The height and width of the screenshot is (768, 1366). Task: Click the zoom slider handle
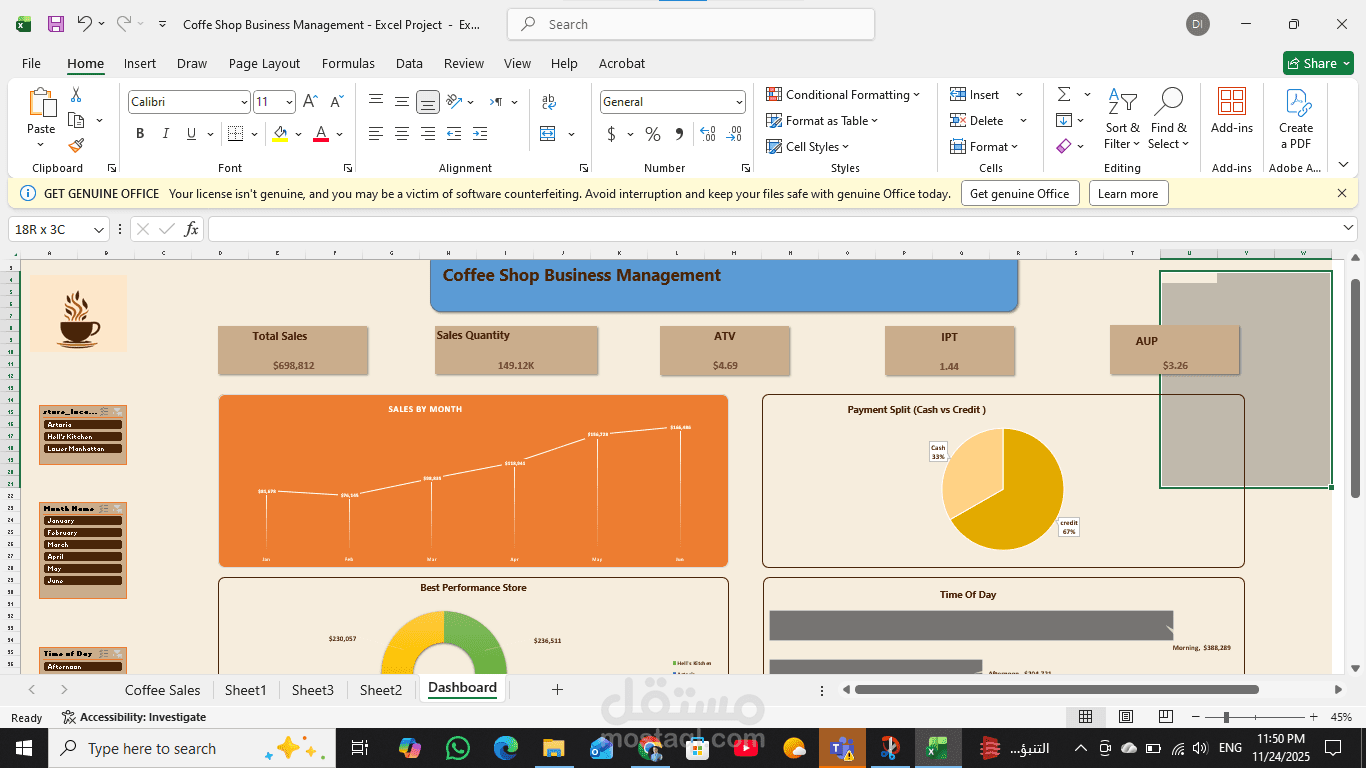[1226, 717]
